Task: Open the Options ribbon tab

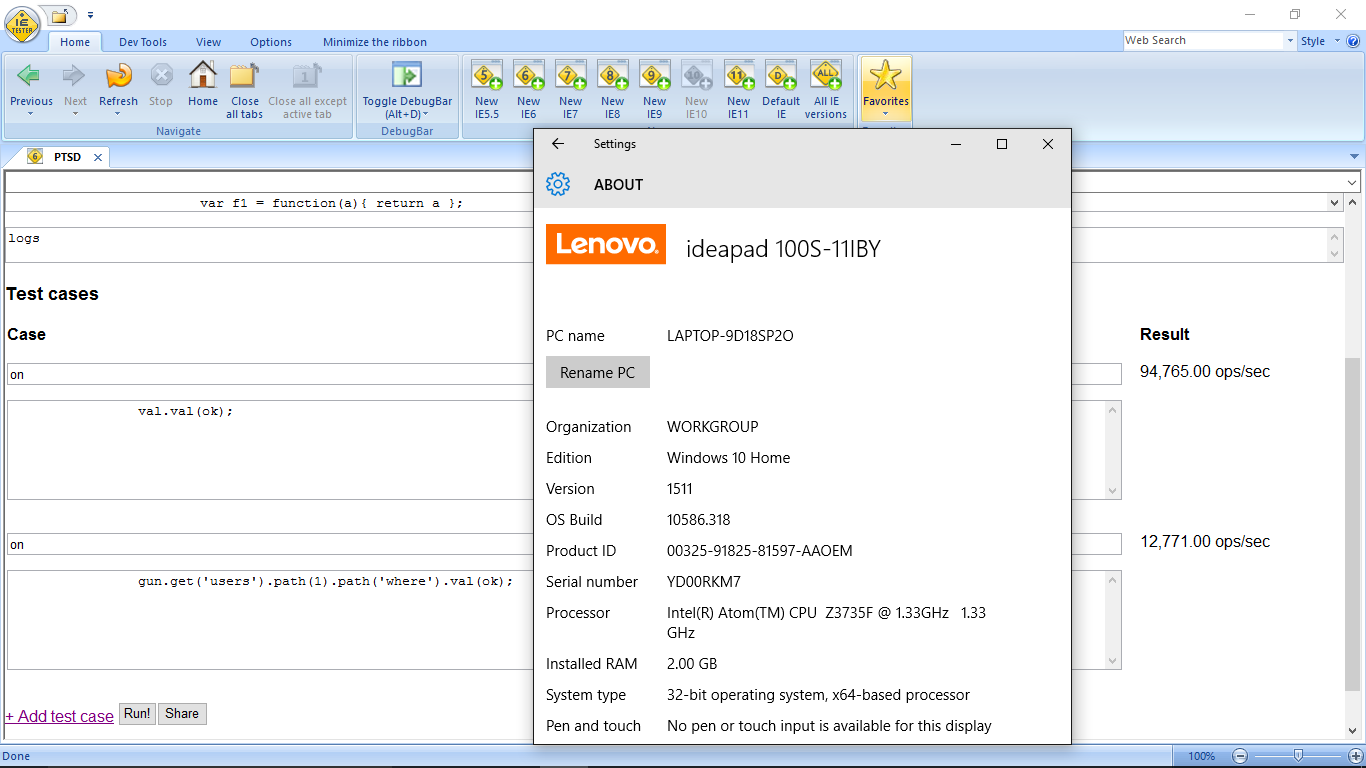Action: 271,42
